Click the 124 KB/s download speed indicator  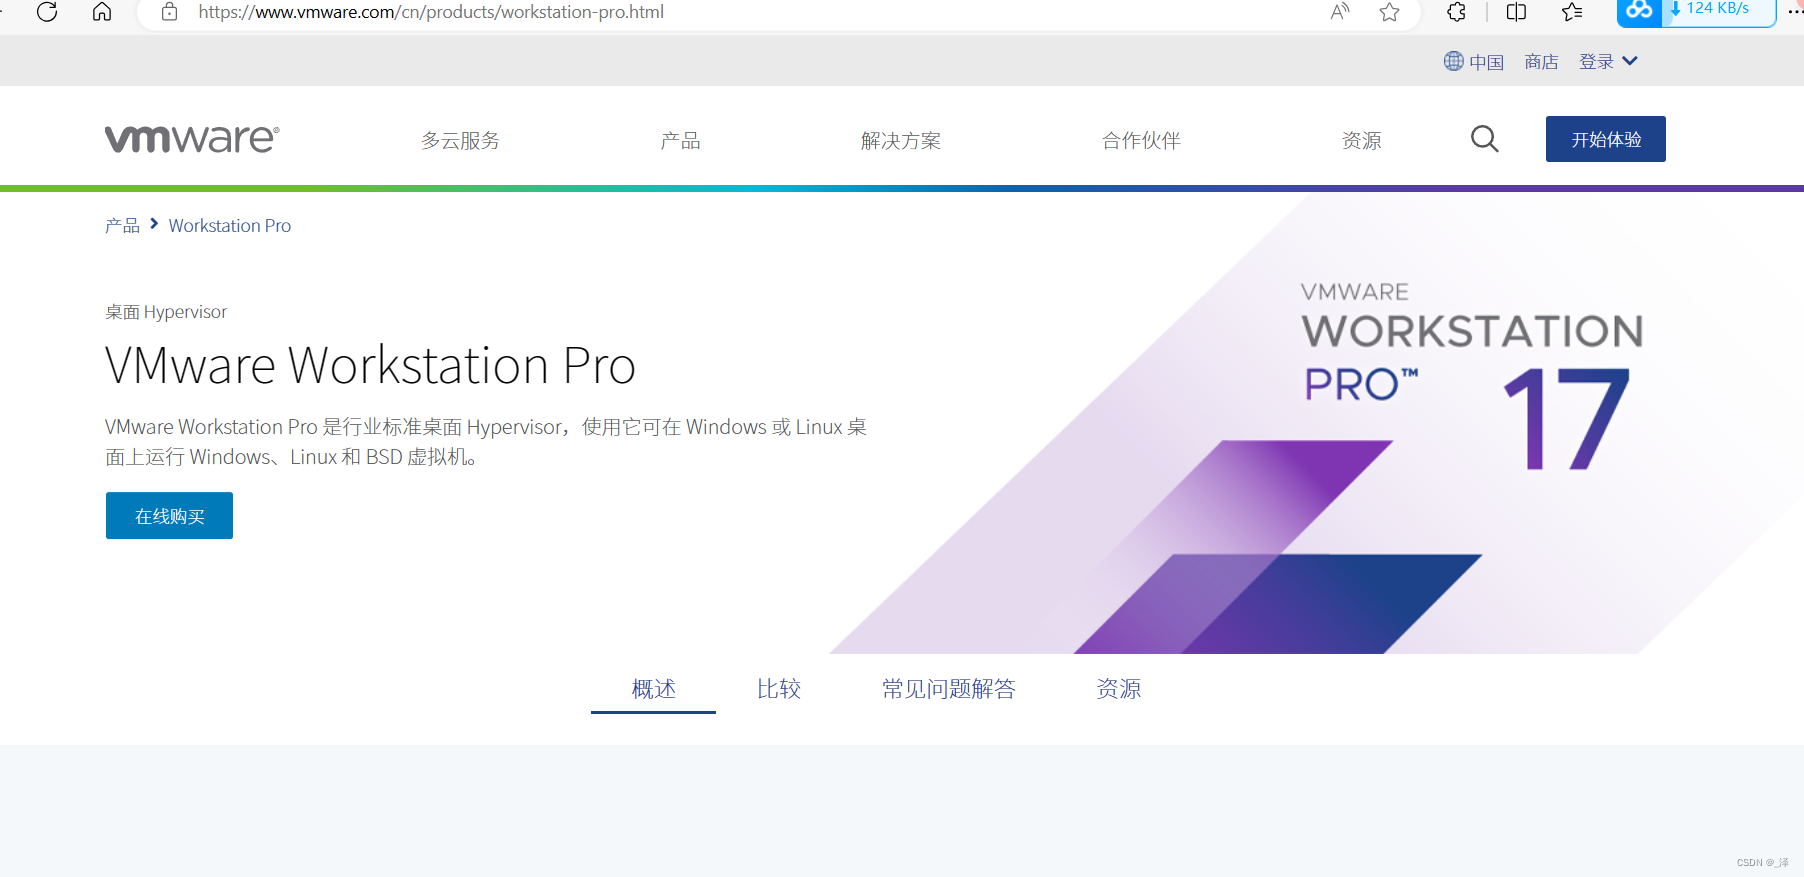(x=1718, y=9)
